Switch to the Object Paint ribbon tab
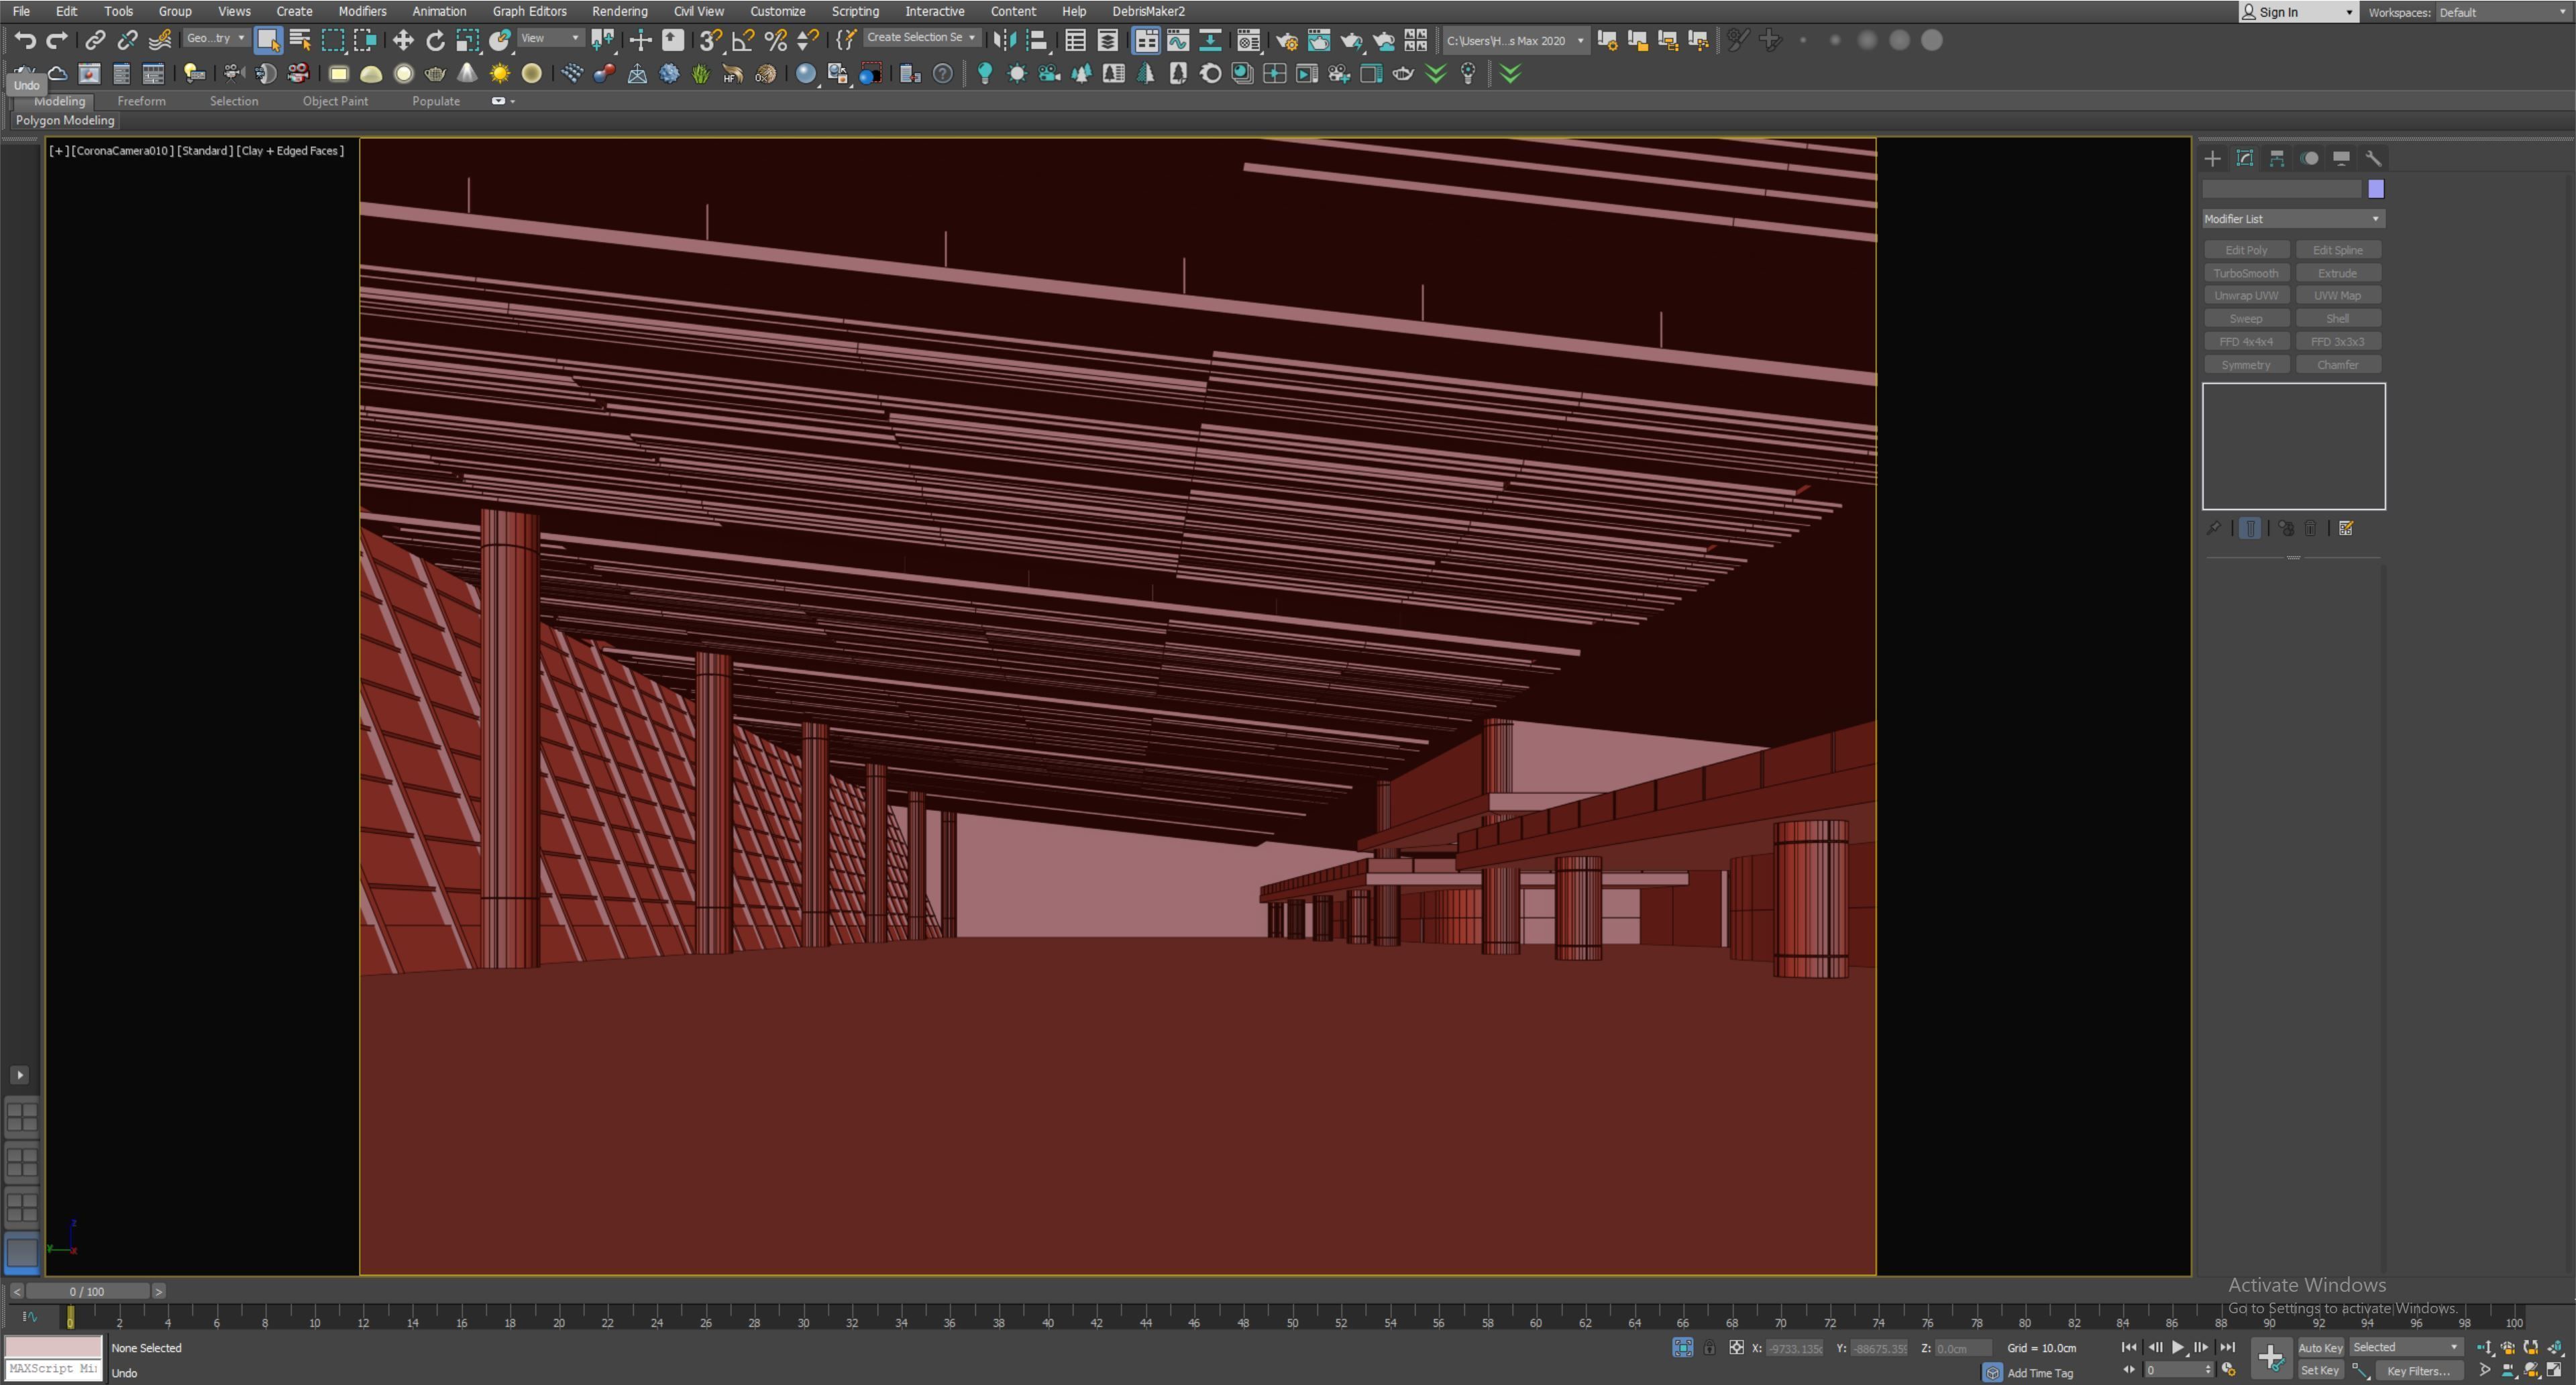Viewport: 2576px width, 1385px height. click(x=335, y=101)
